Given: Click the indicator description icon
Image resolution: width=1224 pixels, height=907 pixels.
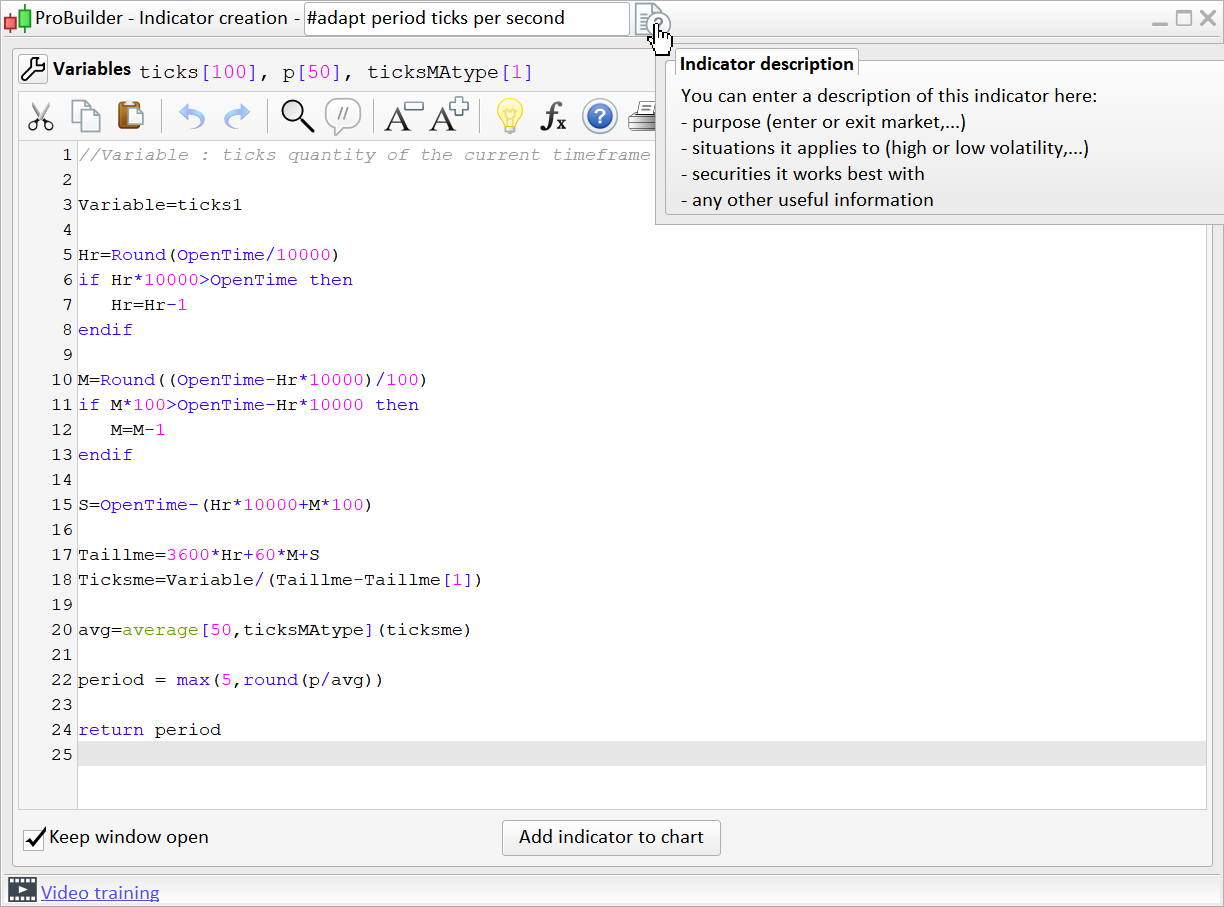Looking at the screenshot, I should click(x=652, y=19).
